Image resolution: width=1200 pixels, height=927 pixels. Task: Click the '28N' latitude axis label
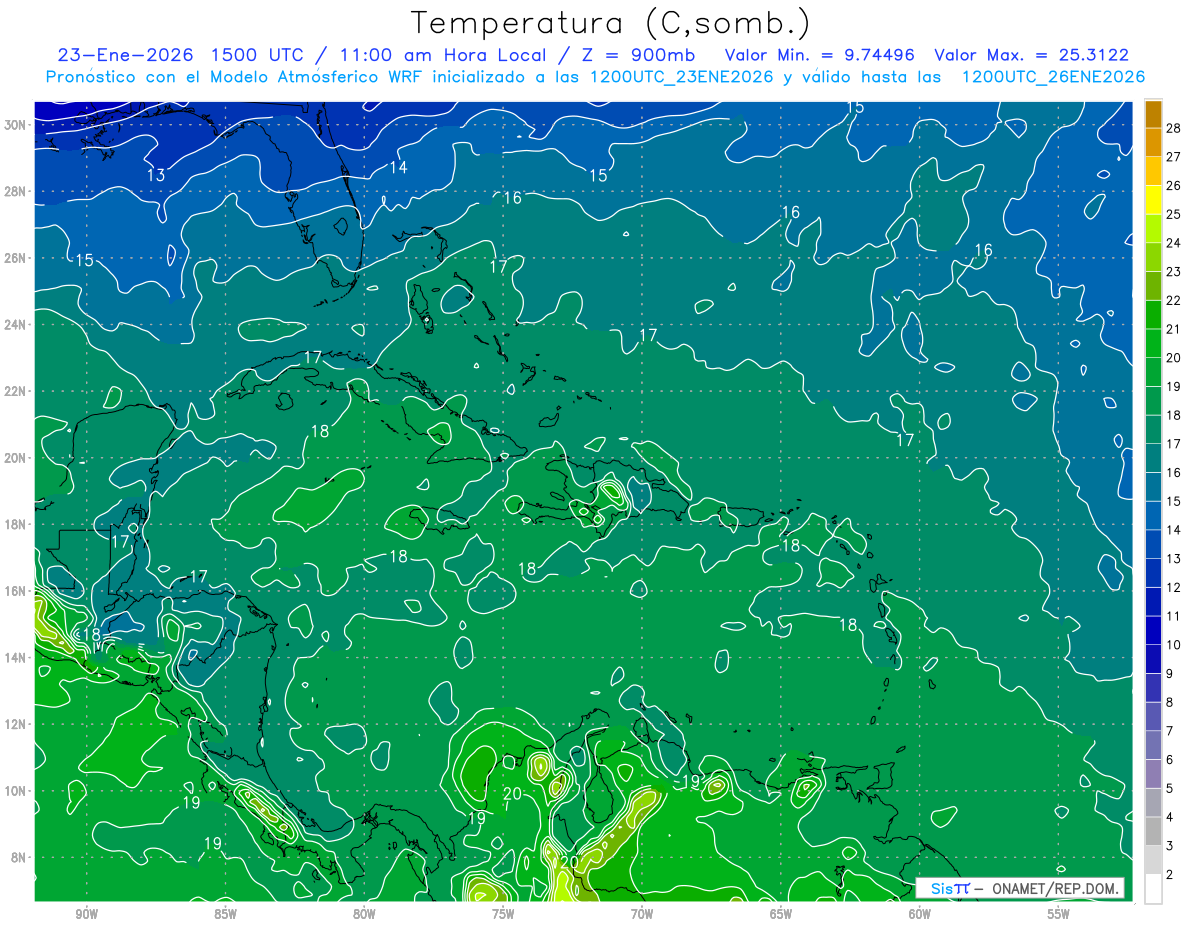pos(16,191)
